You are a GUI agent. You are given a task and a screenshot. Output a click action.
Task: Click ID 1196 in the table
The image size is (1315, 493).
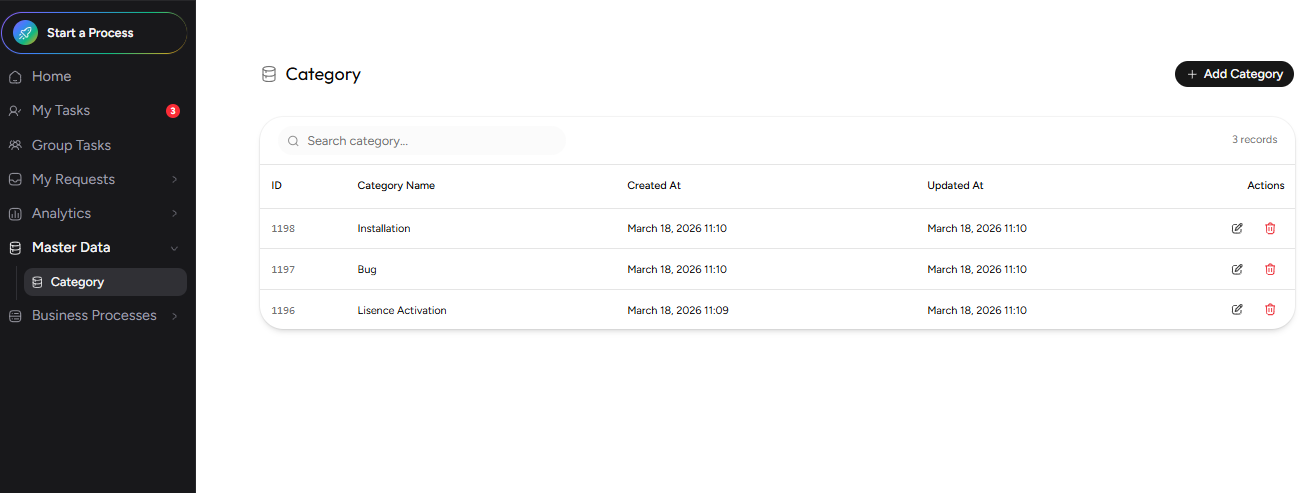[283, 311]
